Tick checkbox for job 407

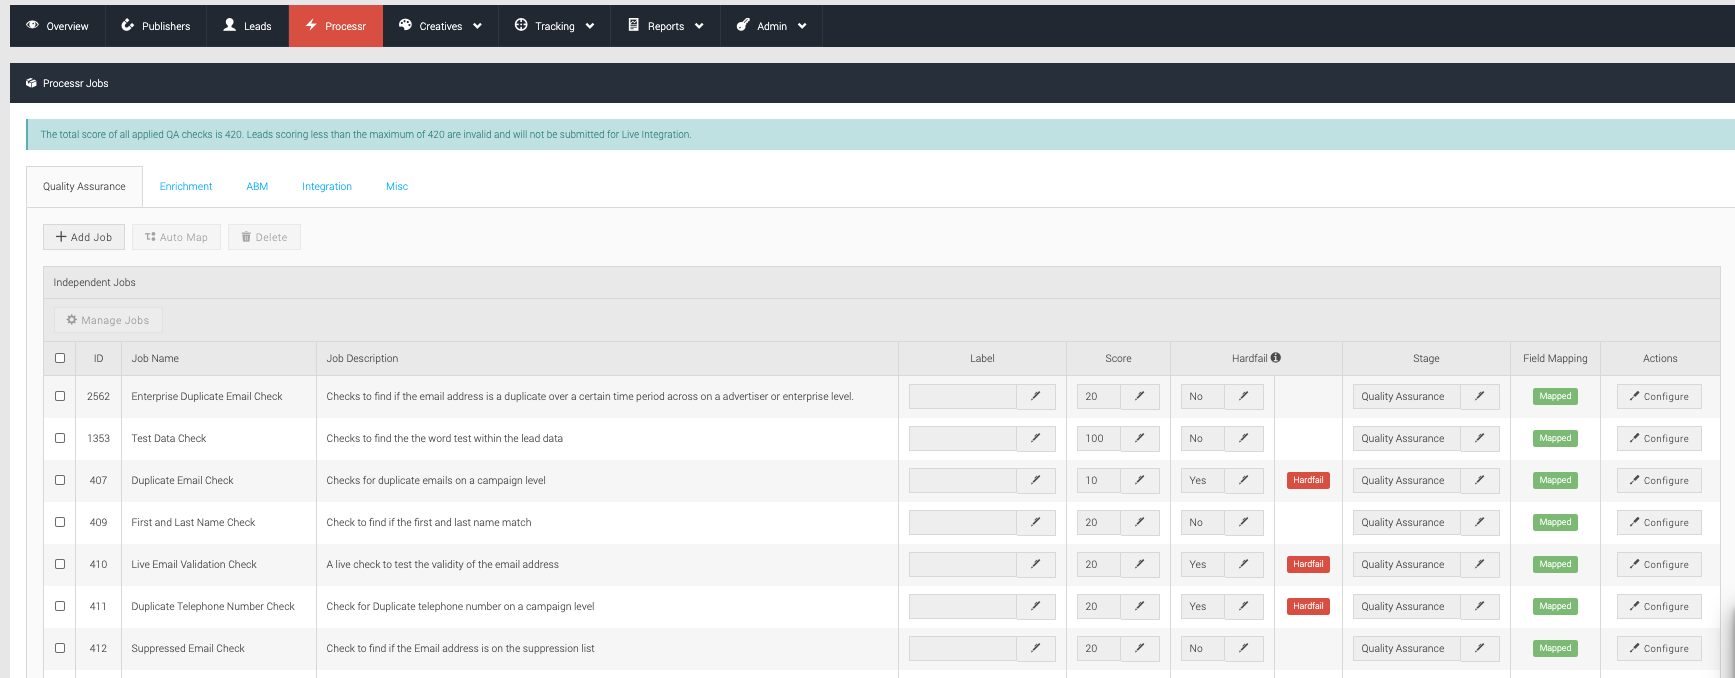[x=60, y=480]
